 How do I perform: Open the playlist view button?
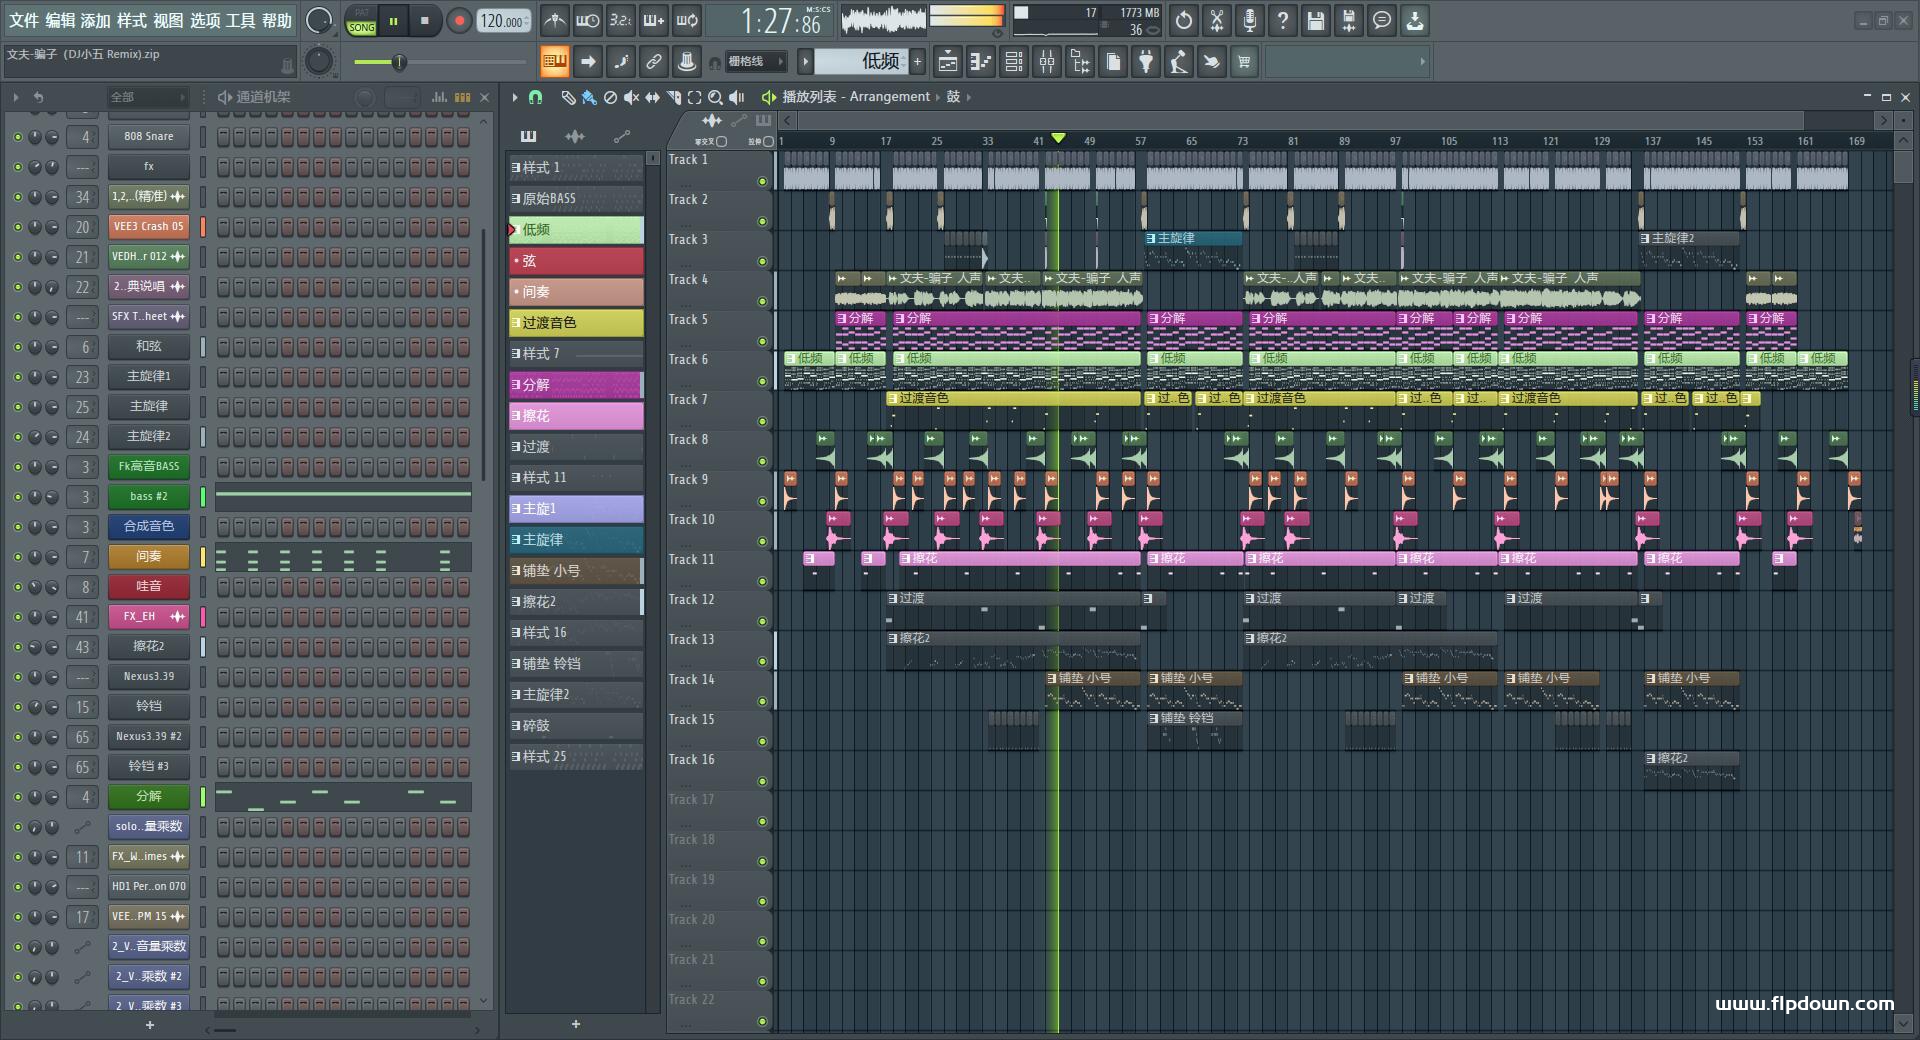click(948, 62)
